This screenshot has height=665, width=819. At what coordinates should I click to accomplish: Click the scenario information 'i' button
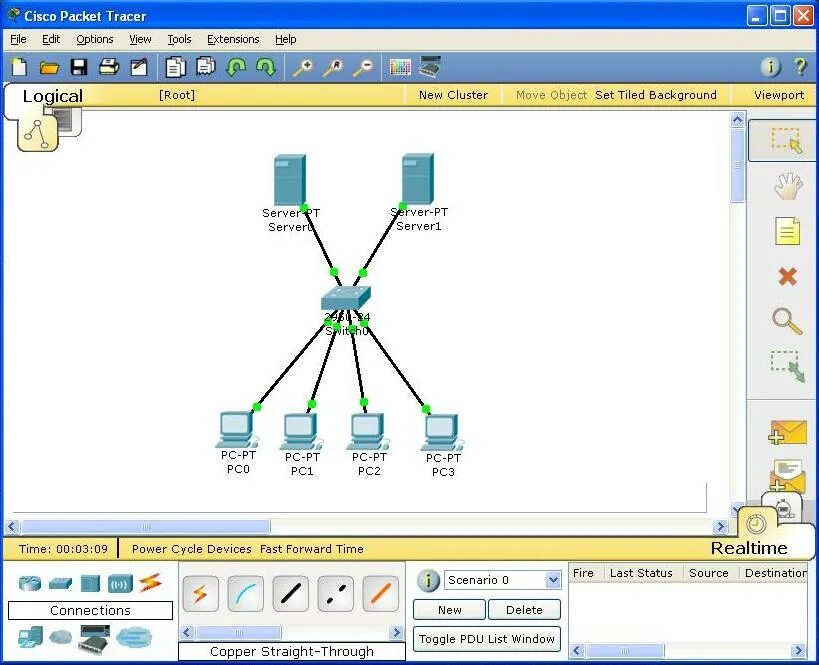(x=428, y=580)
